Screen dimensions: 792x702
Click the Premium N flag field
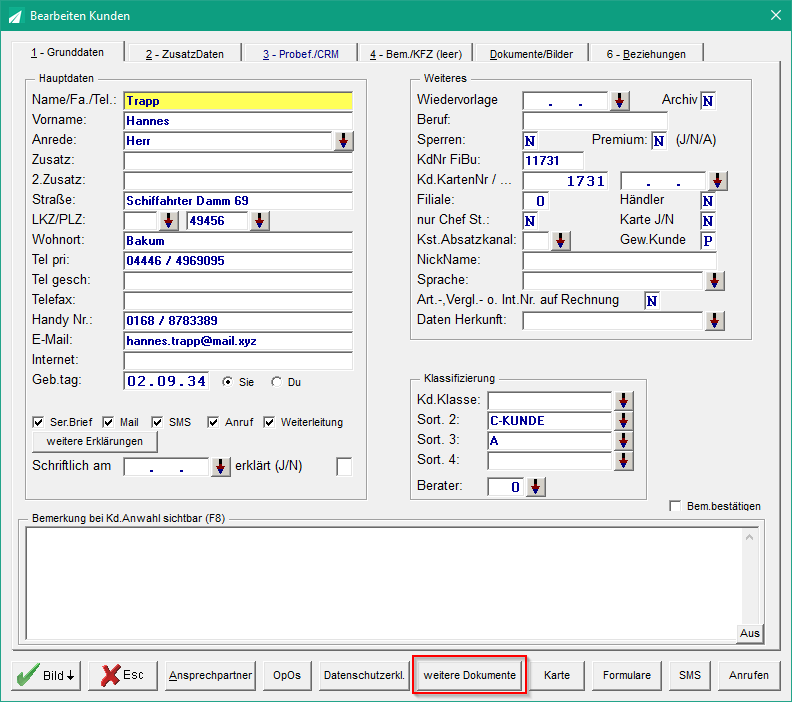(659, 141)
